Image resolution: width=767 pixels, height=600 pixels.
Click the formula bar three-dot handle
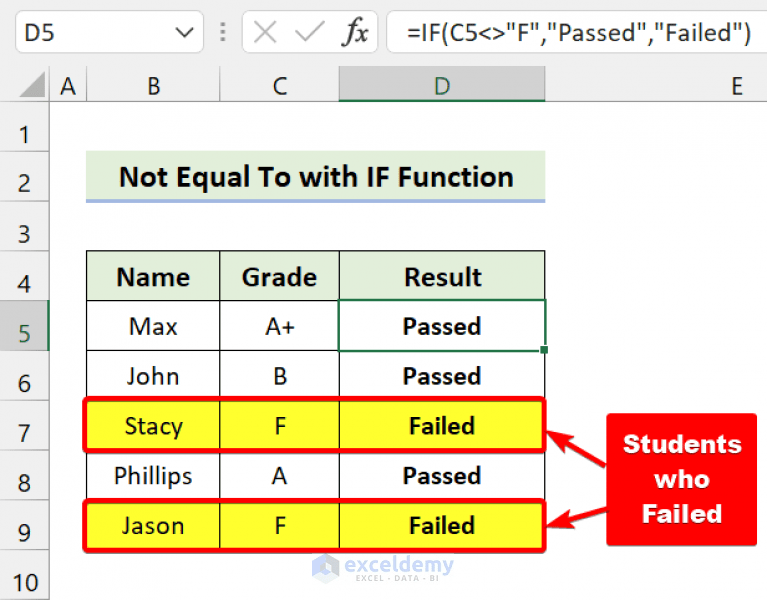point(223,32)
